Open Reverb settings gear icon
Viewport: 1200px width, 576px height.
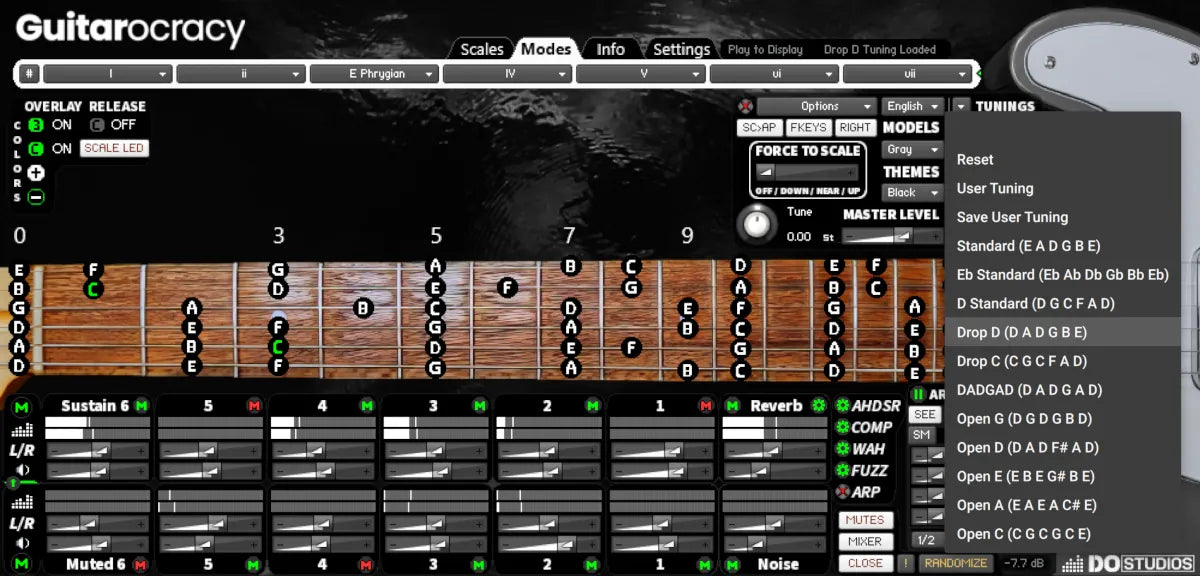tap(821, 405)
